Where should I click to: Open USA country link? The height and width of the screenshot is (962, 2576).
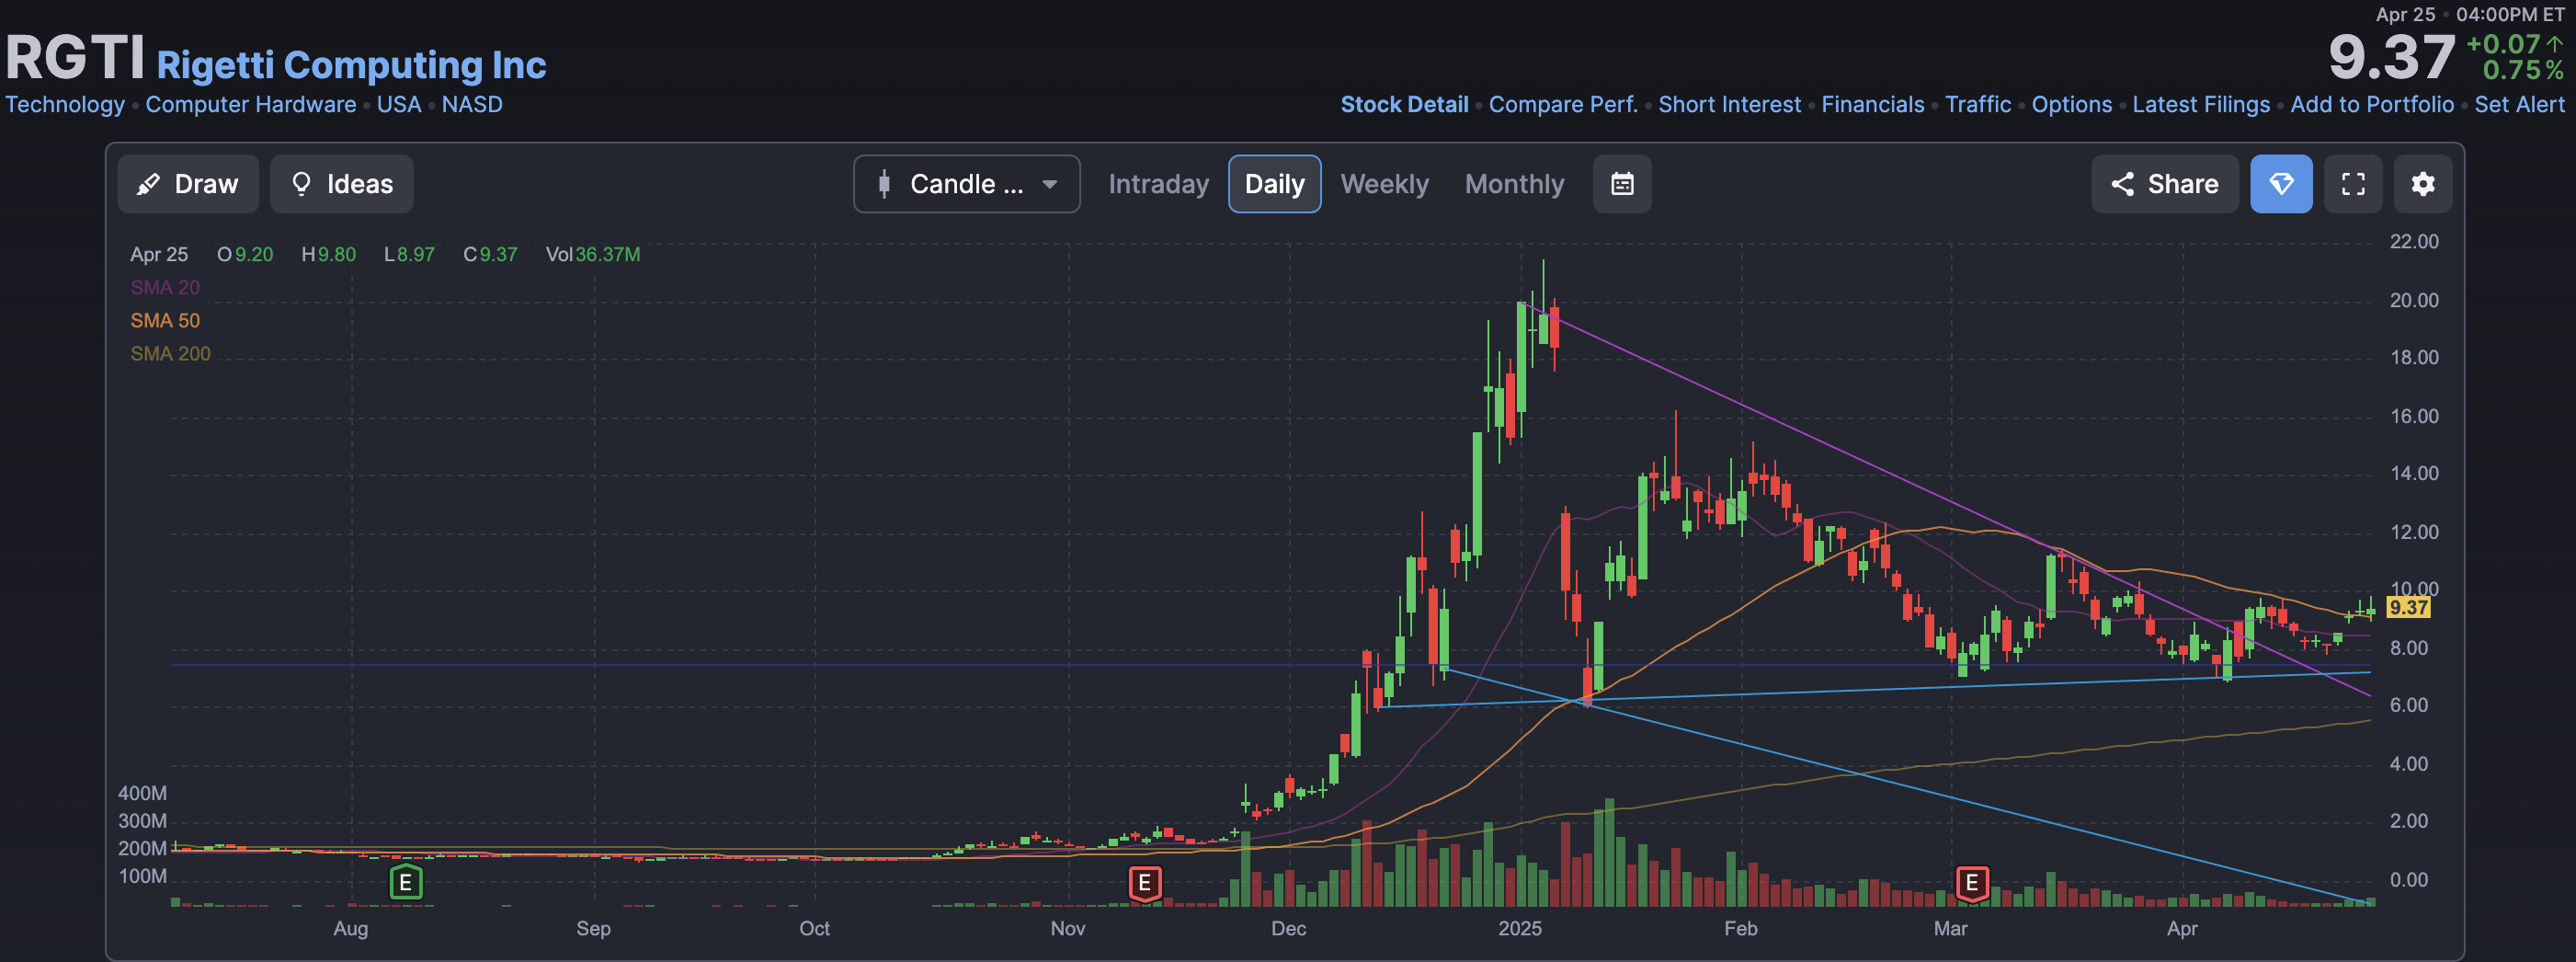click(398, 104)
